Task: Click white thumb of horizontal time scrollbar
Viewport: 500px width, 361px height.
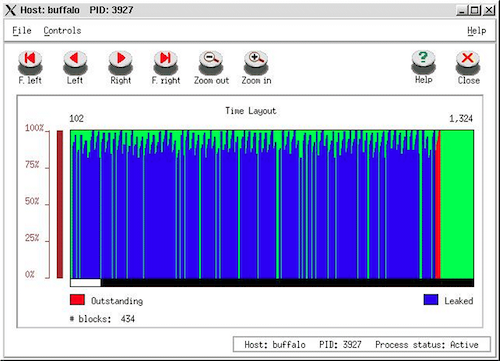Action: [86, 283]
